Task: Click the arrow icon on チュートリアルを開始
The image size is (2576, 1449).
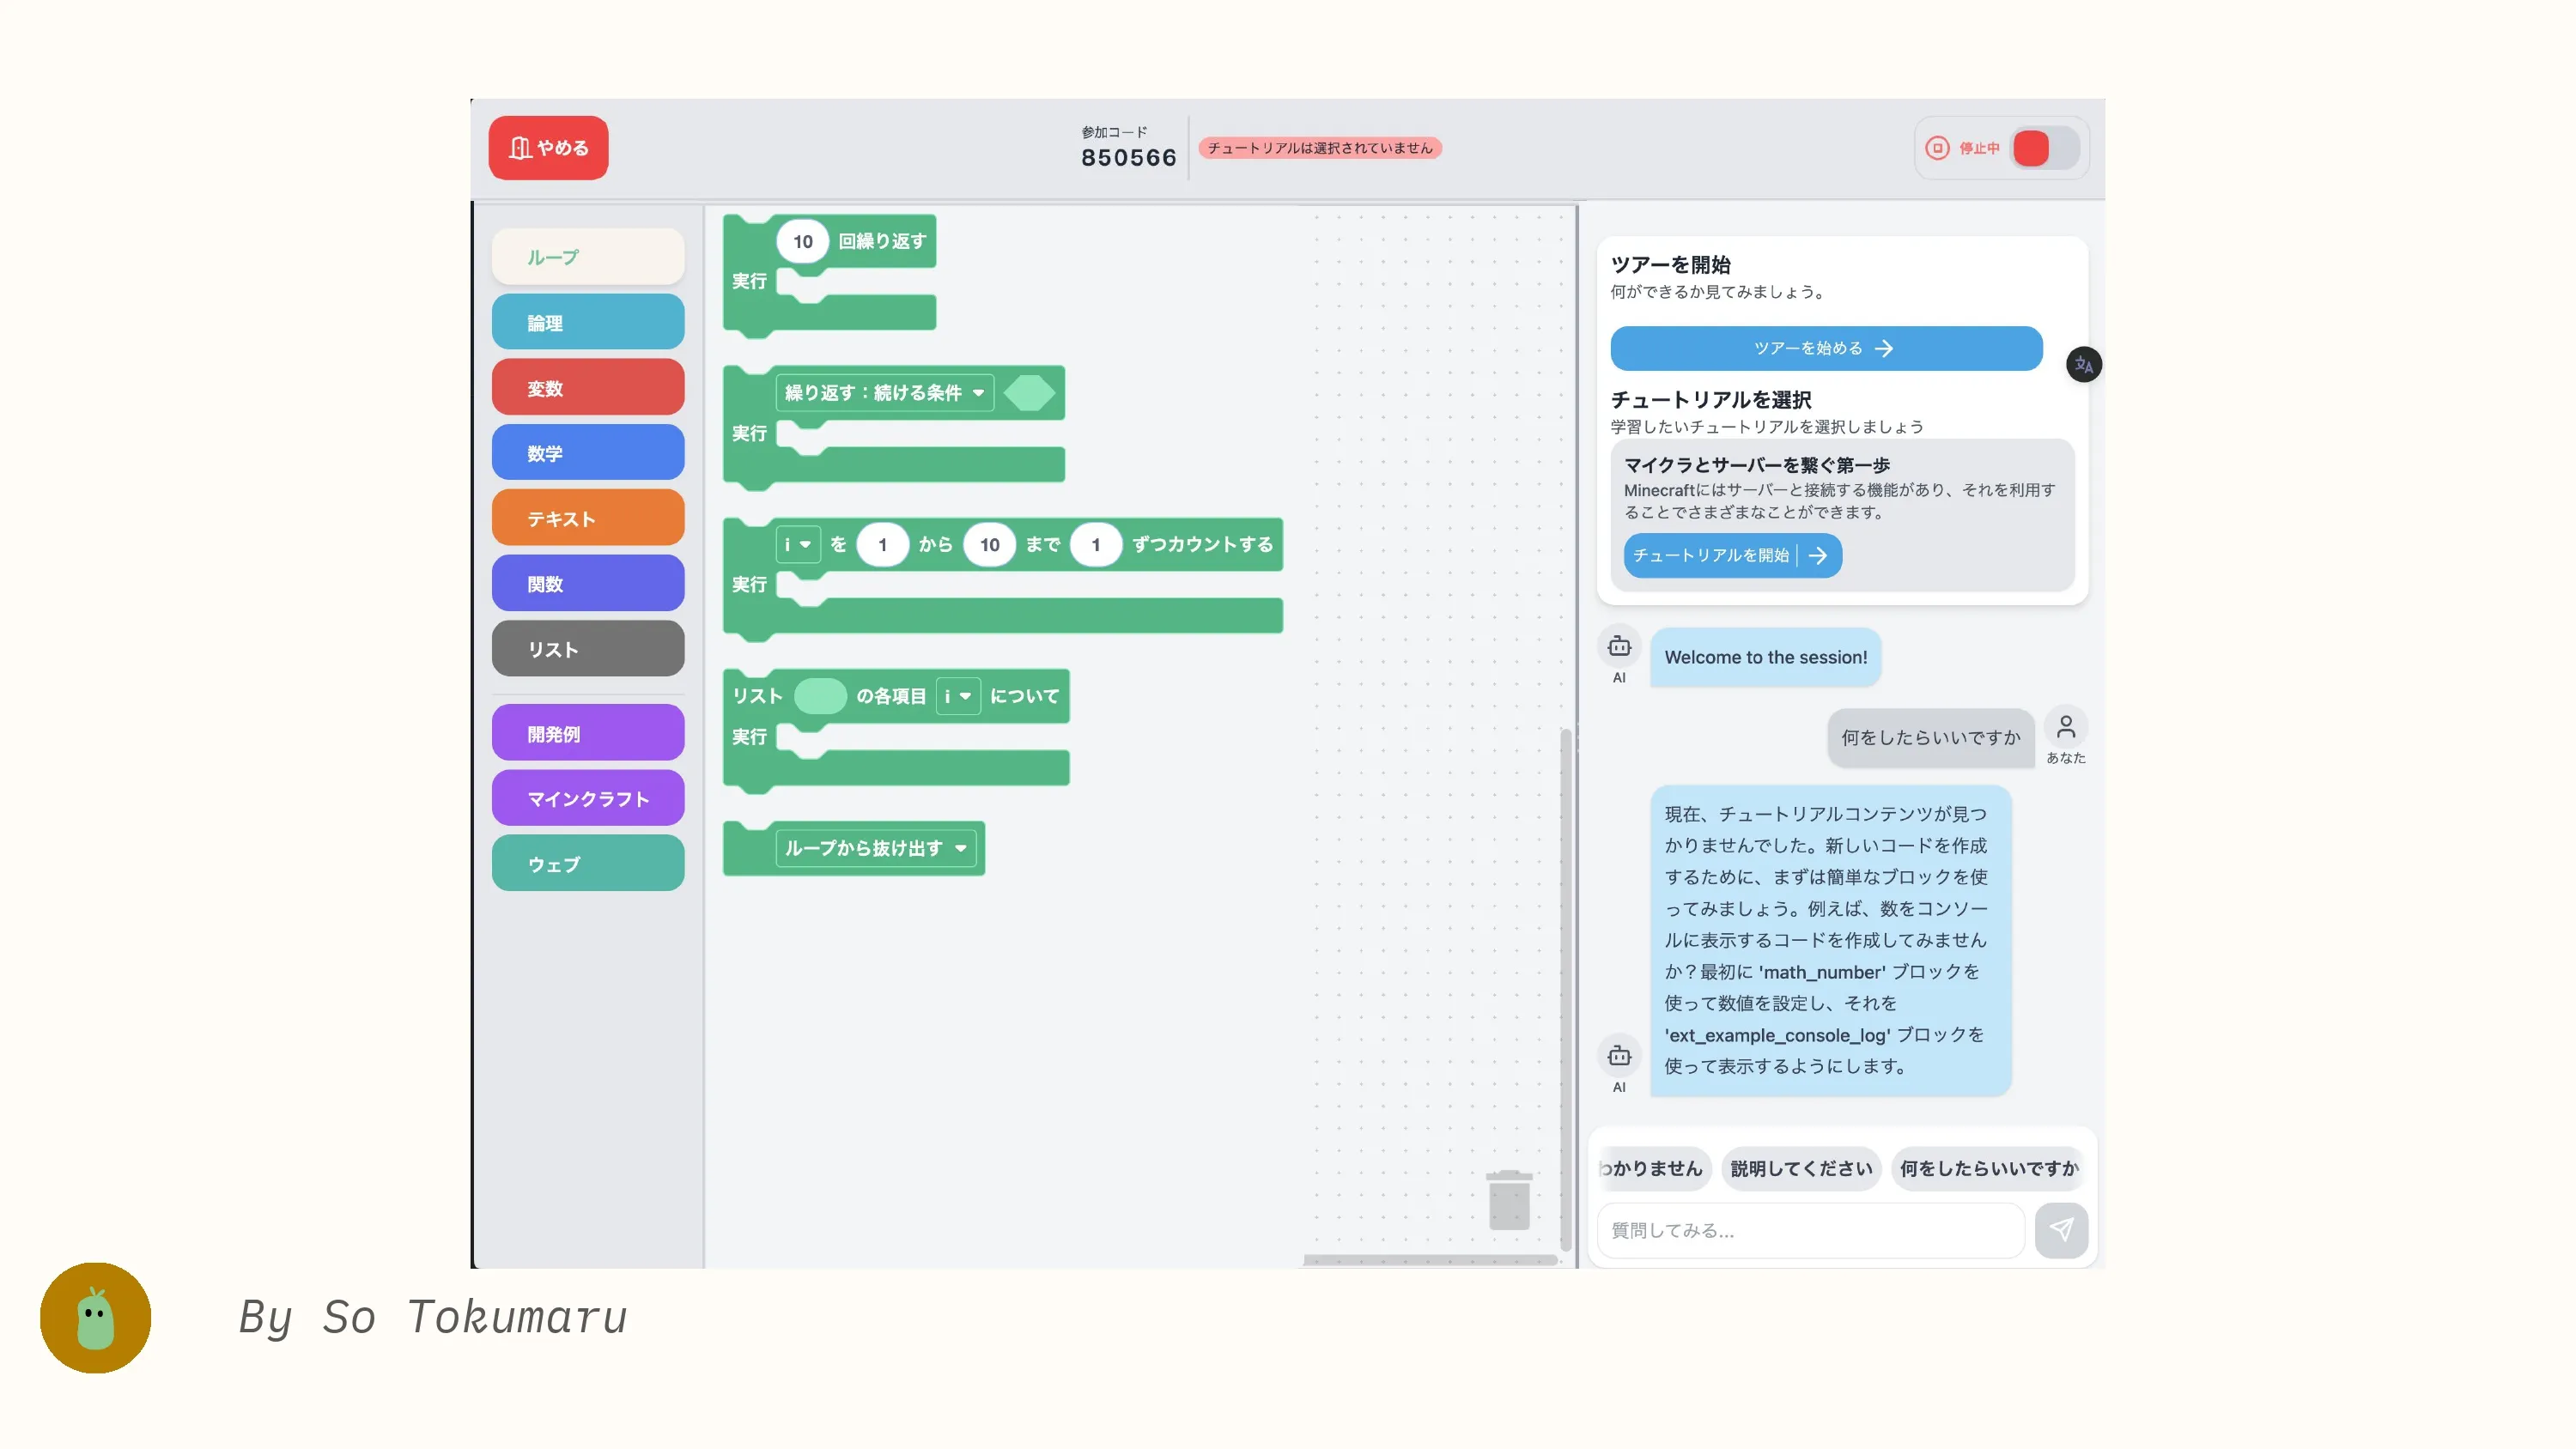Action: click(x=1818, y=555)
